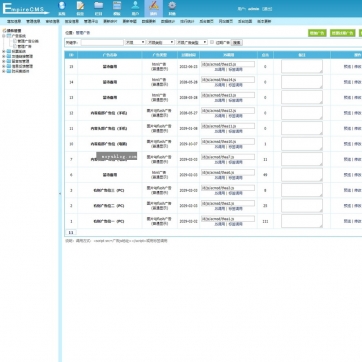Select 排行统计 in the quick menu bar
Screen dimensions: 362x362
coord(187,21)
